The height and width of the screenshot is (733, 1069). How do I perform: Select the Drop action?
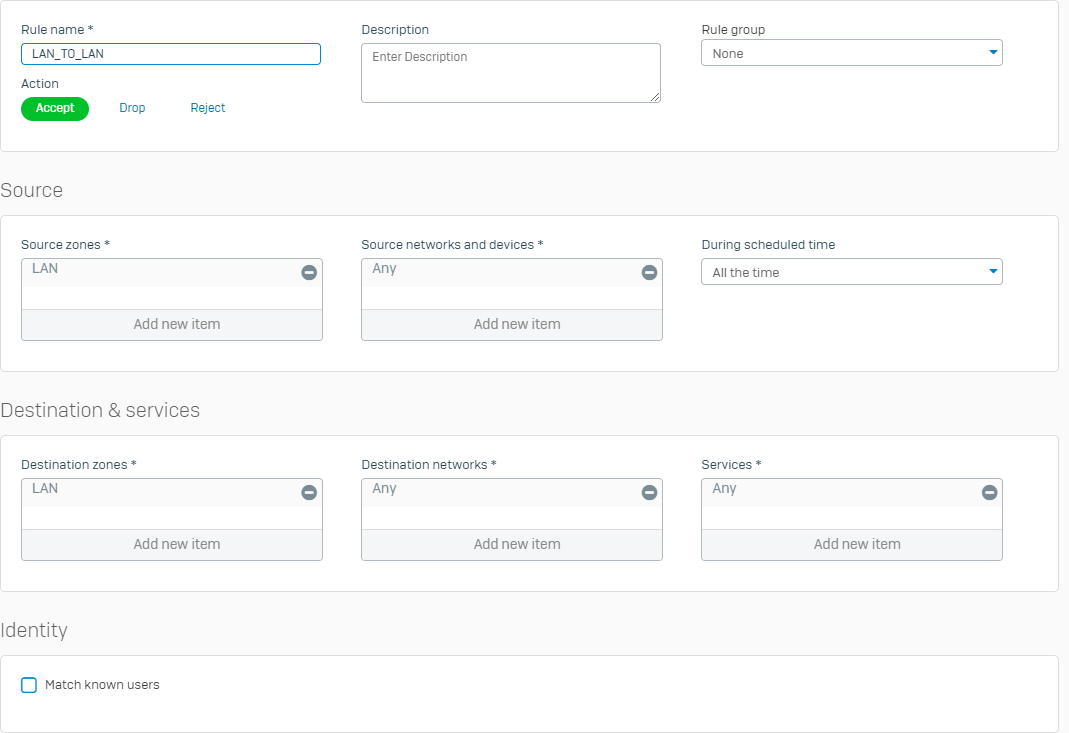pyautogui.click(x=132, y=108)
